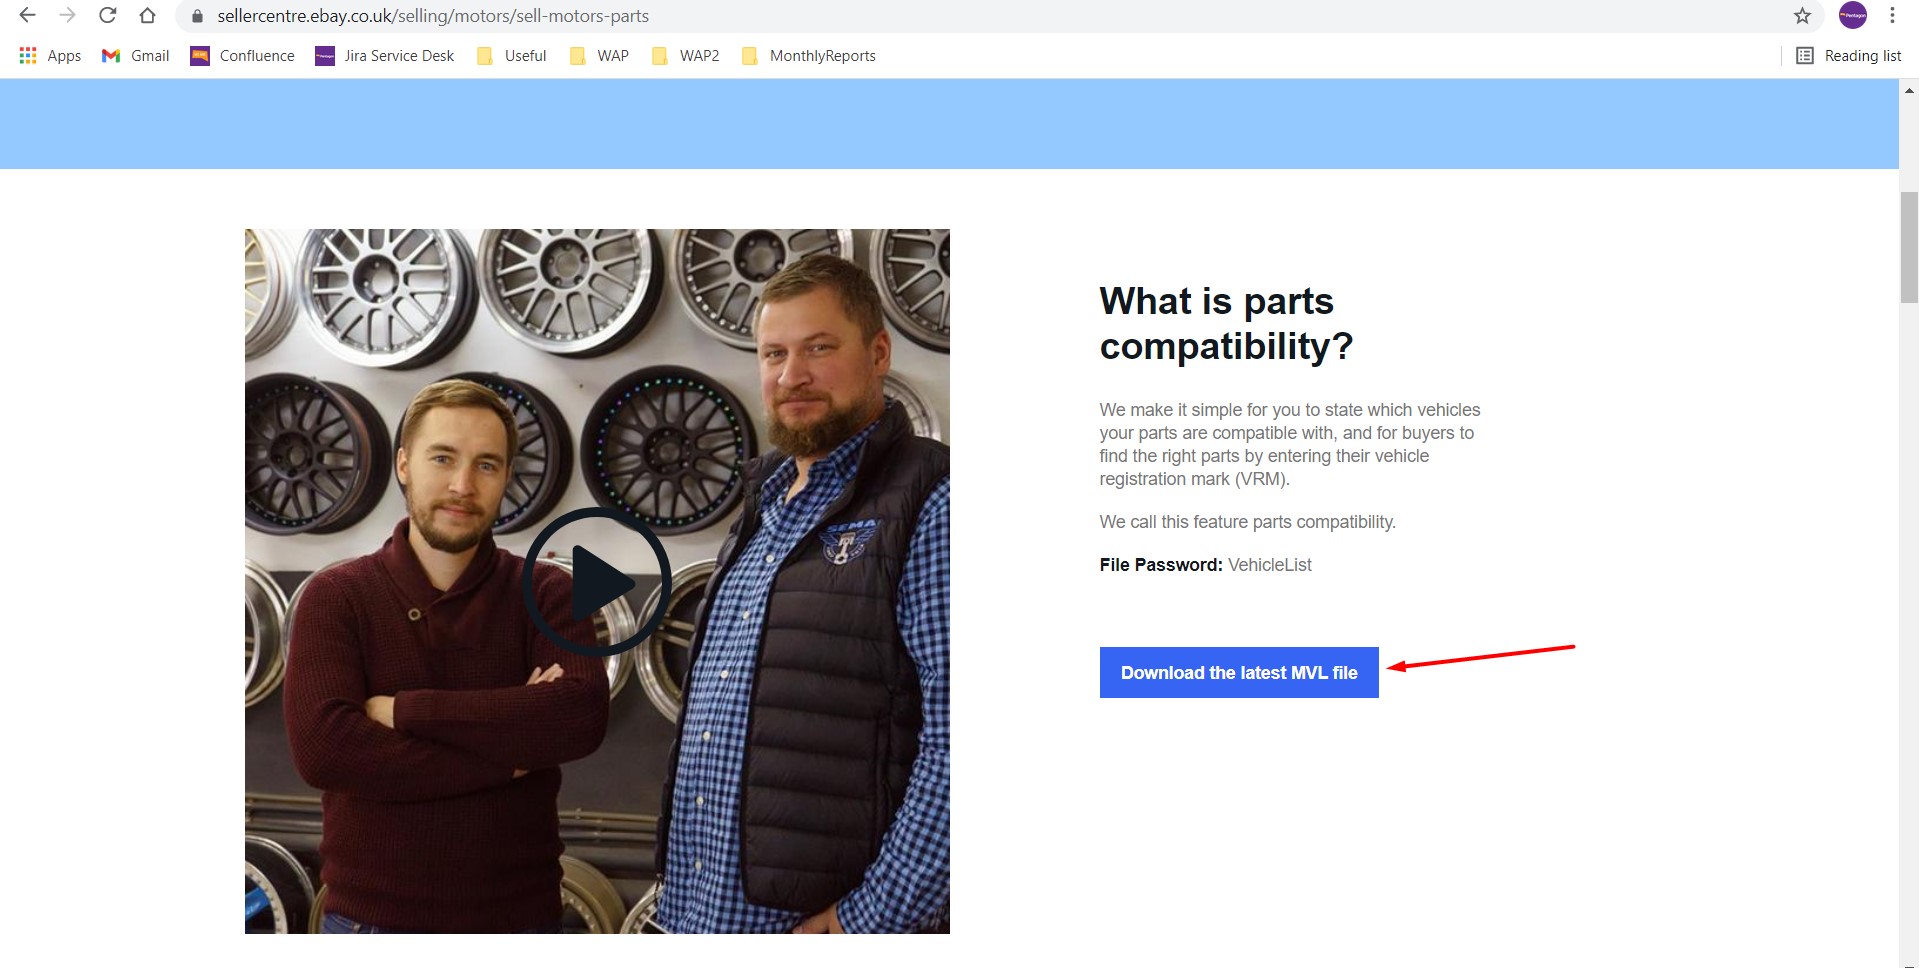Open the Chrome profile avatar
Viewport: 1919px width, 968px height.
1853,15
